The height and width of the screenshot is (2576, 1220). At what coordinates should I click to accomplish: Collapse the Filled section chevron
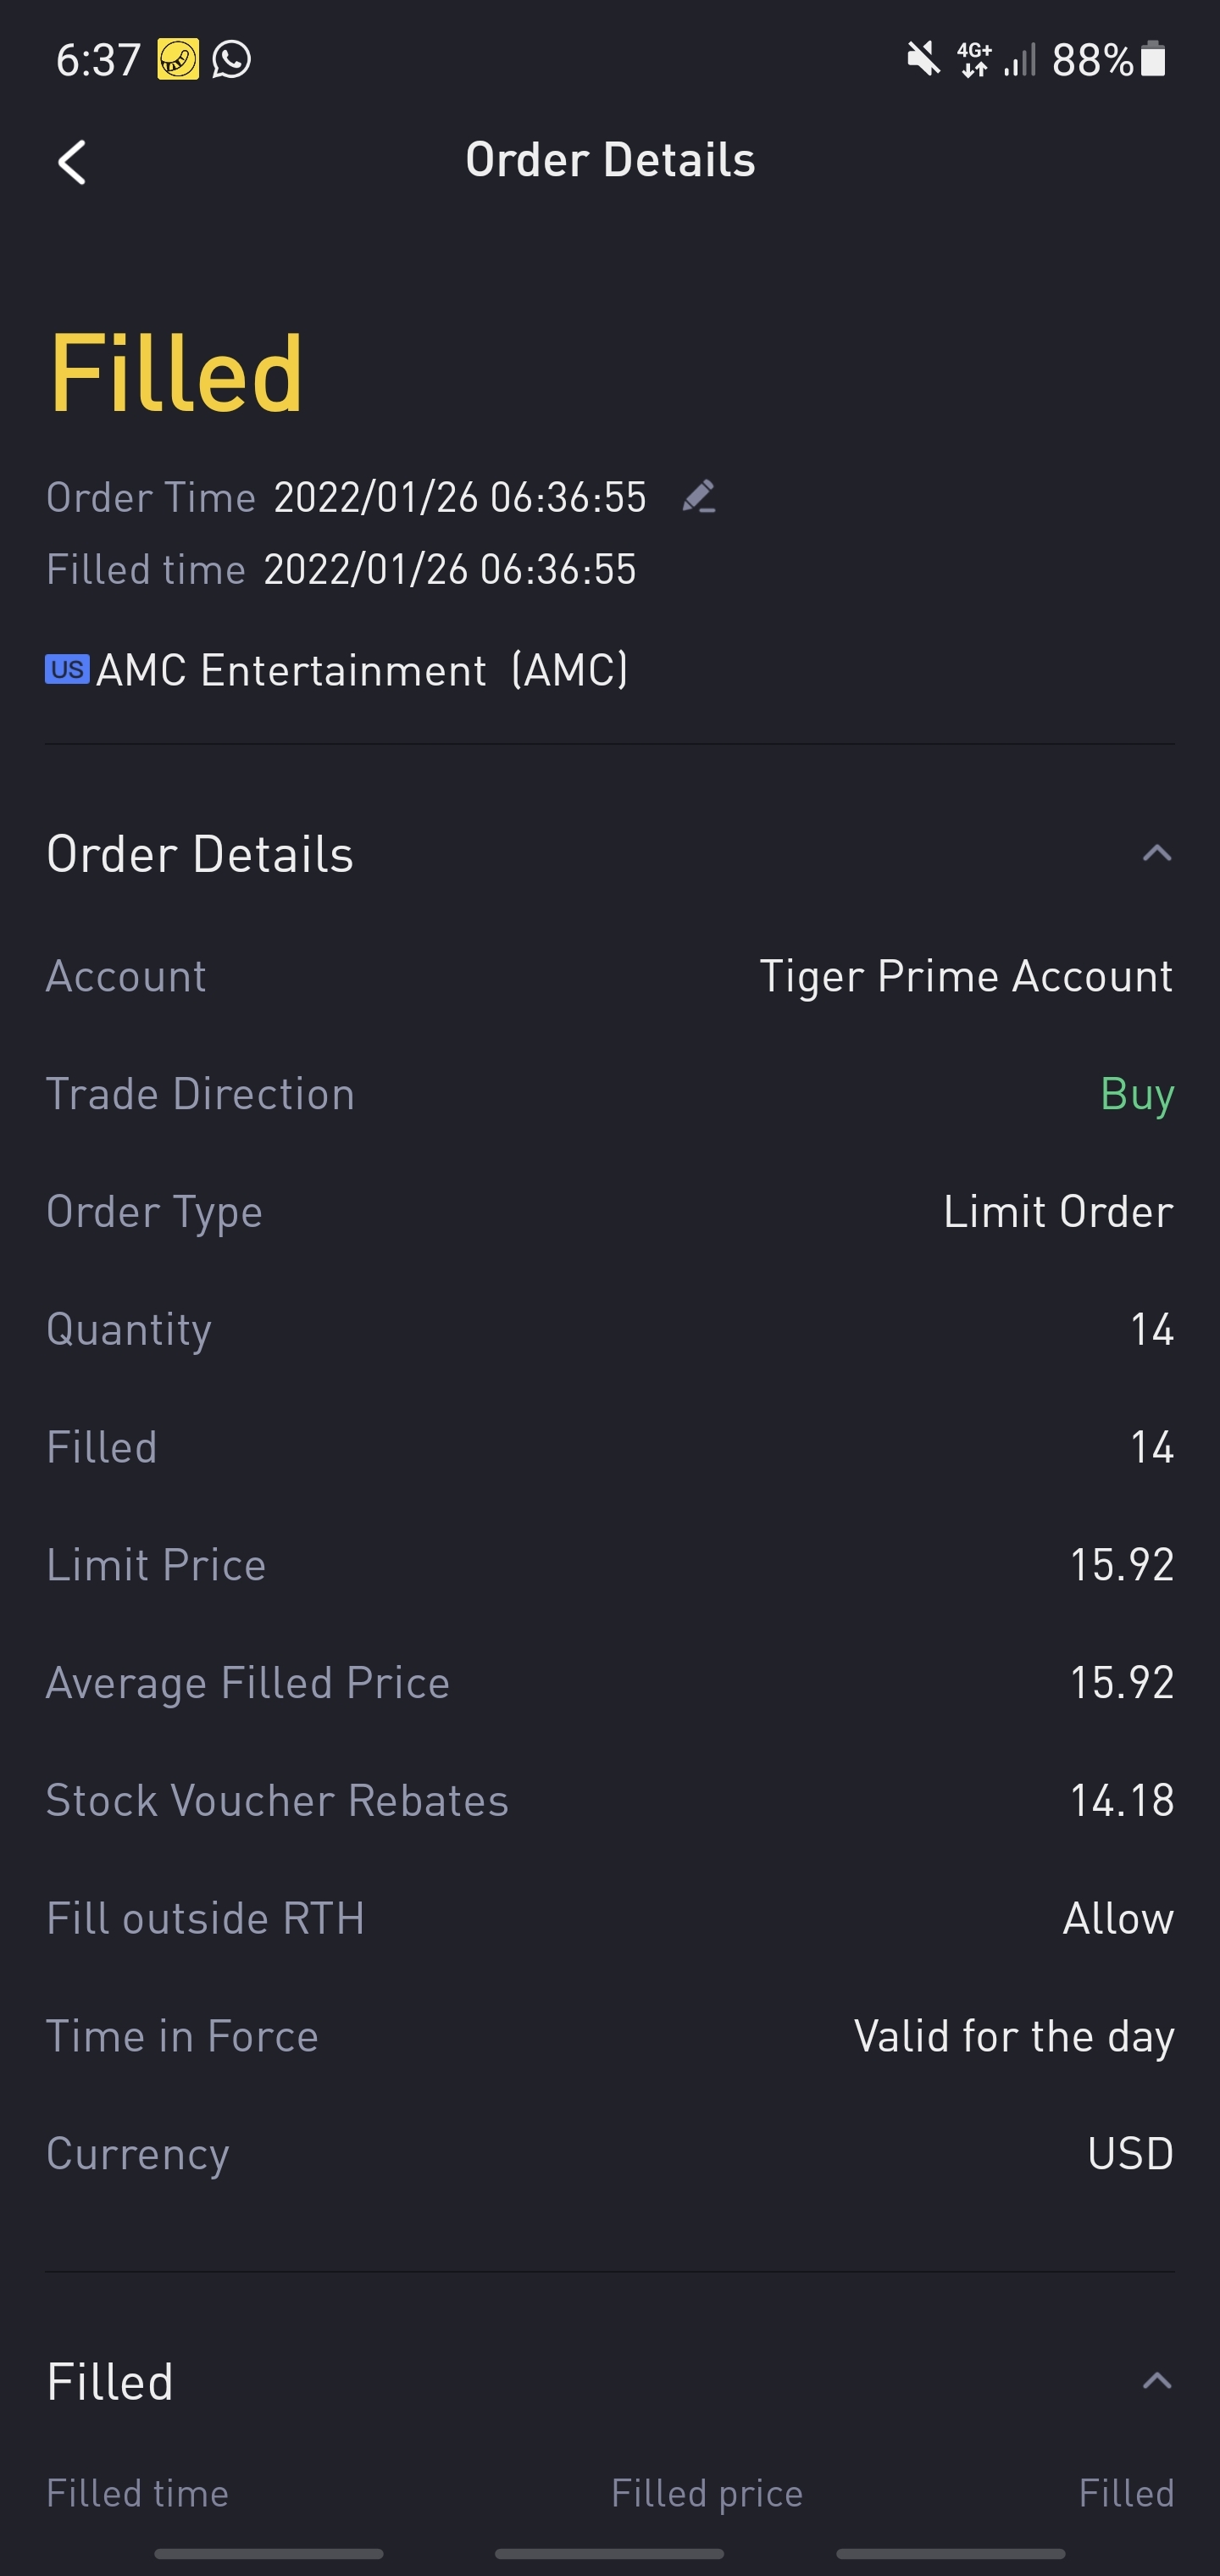[x=1156, y=2380]
